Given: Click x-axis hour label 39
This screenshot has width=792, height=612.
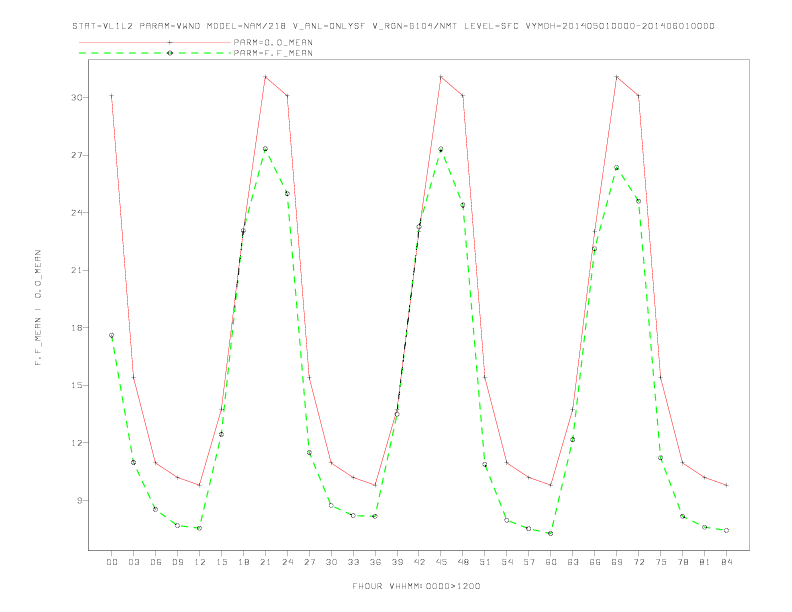Looking at the screenshot, I should (397, 562).
